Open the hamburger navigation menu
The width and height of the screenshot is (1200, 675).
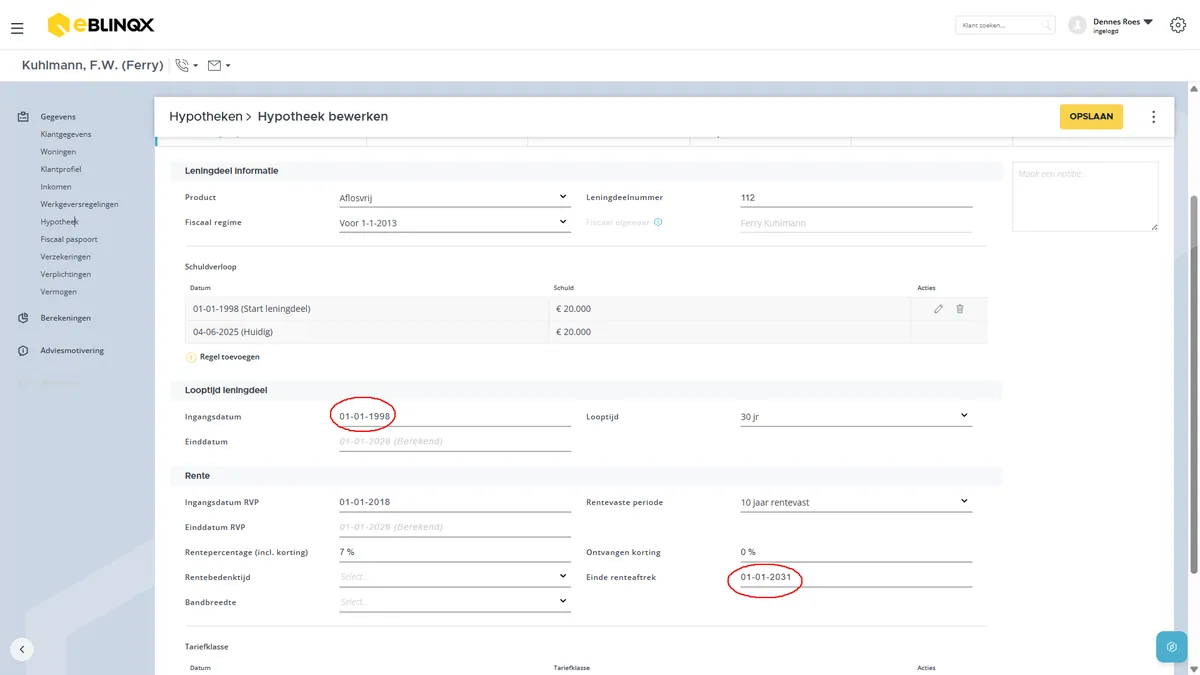coord(17,28)
